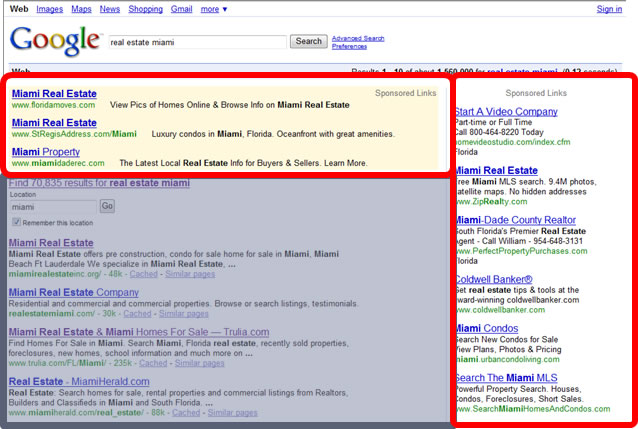
Task: Click the Location input field with 'miami'
Action: (x=53, y=207)
